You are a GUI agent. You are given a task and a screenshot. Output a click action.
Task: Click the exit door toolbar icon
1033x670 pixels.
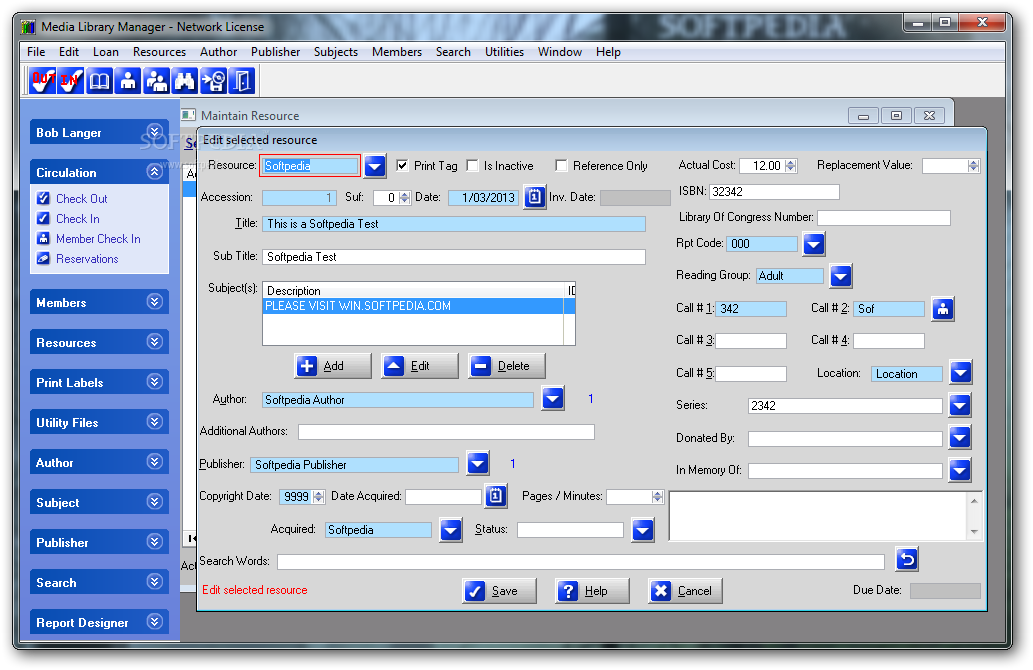(242, 81)
